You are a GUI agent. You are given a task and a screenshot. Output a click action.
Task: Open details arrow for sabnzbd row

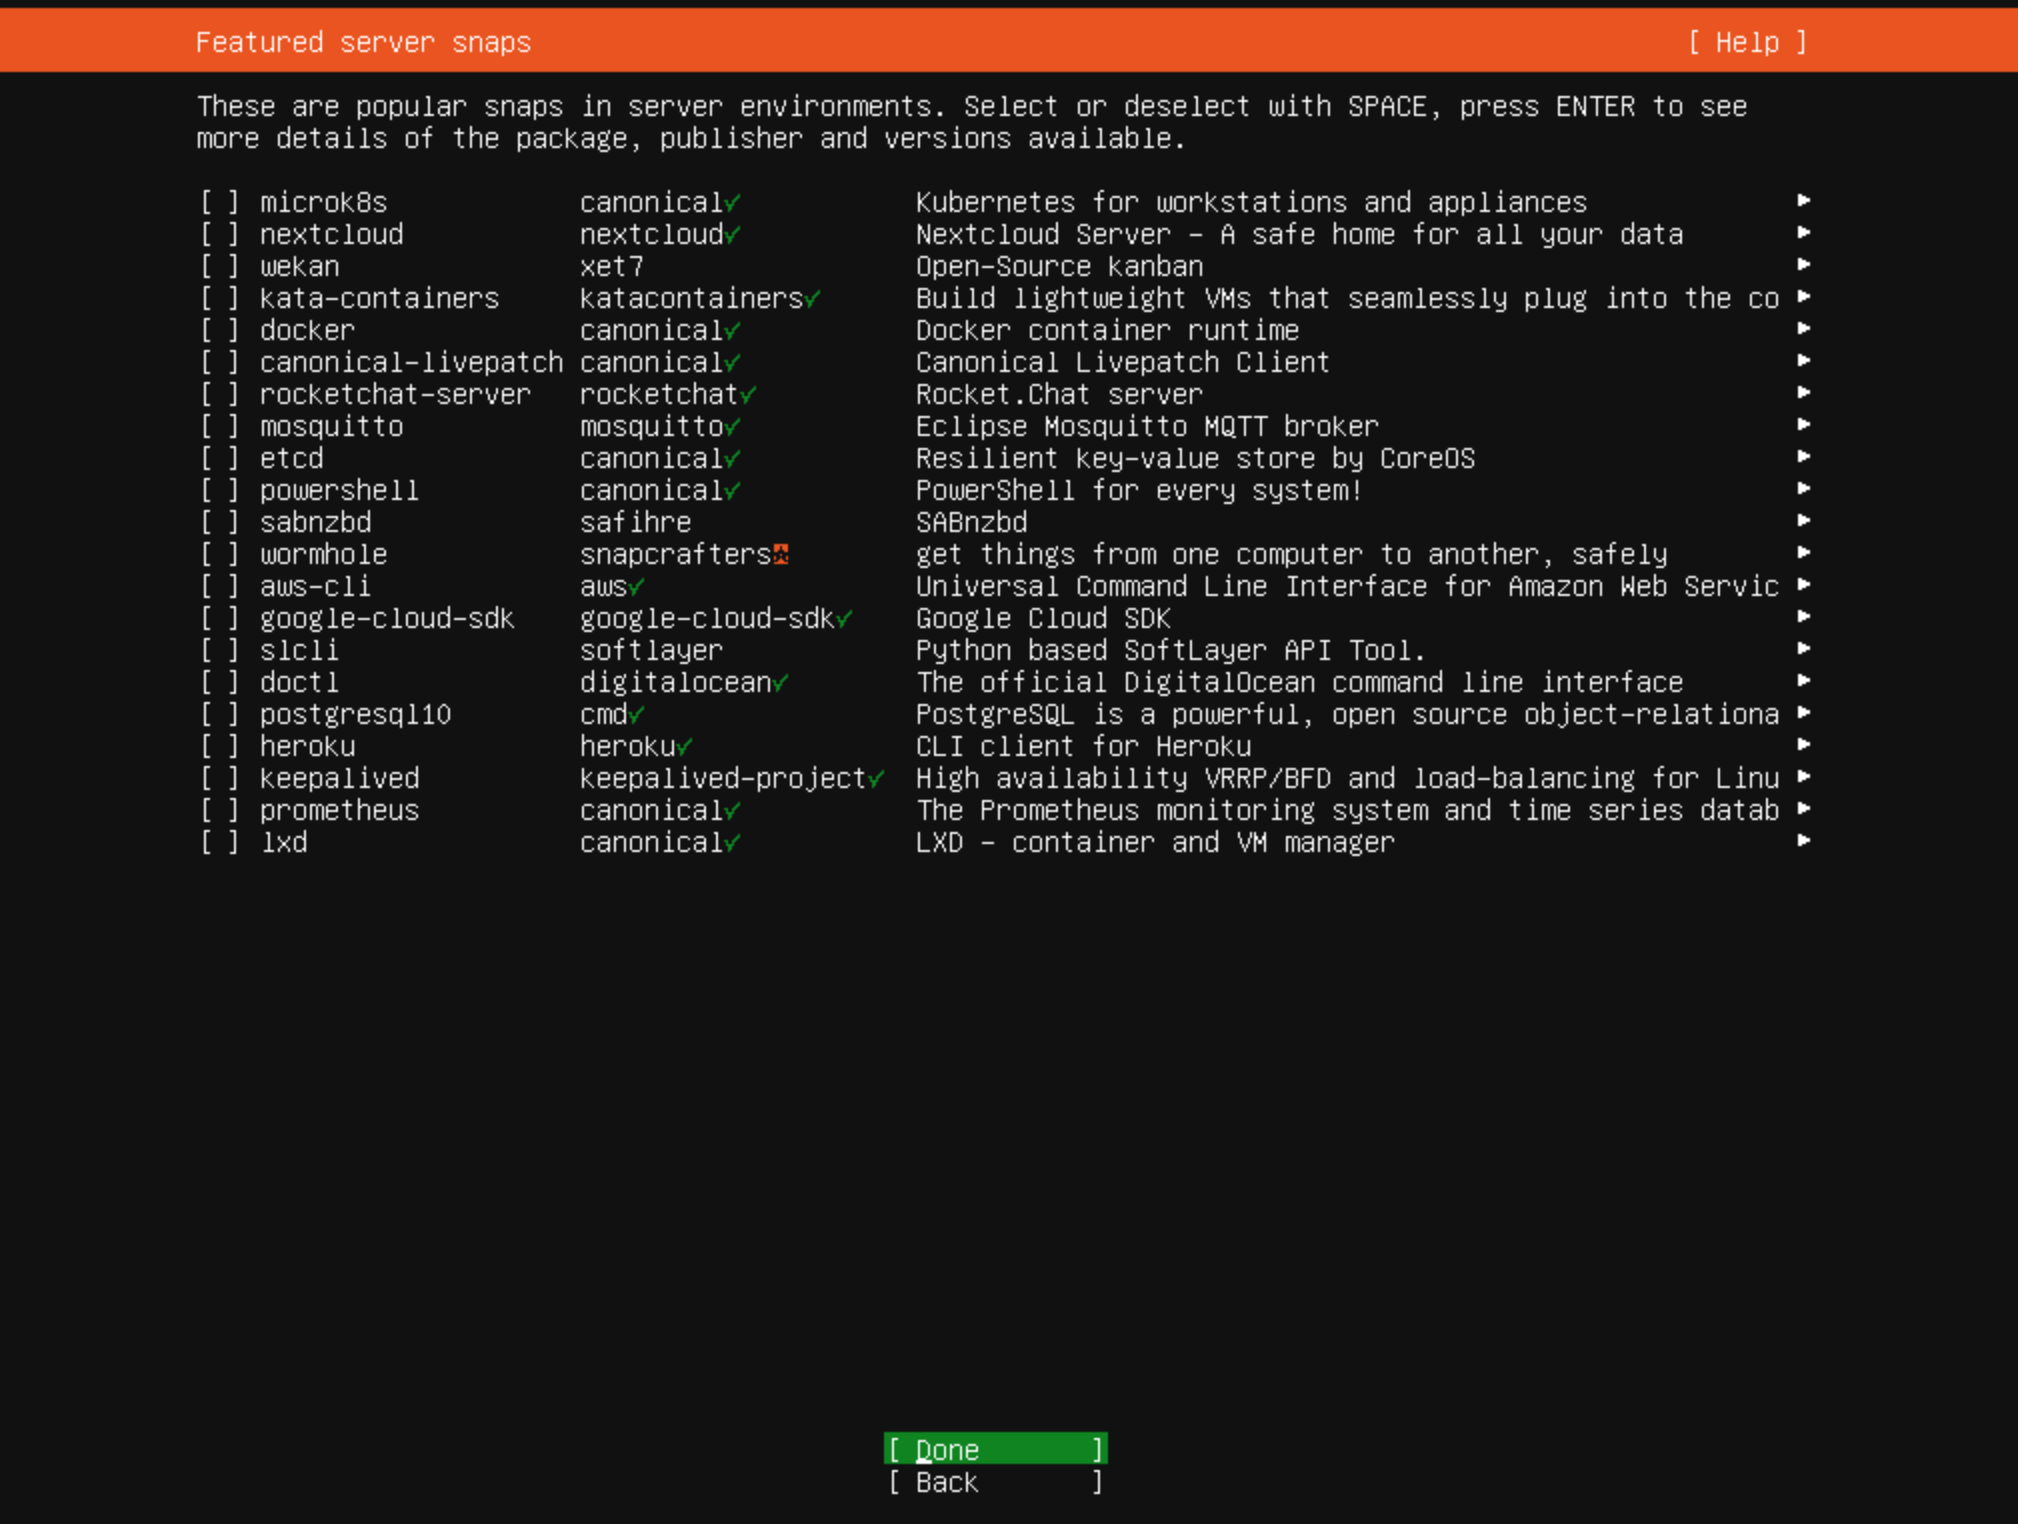click(x=1803, y=521)
